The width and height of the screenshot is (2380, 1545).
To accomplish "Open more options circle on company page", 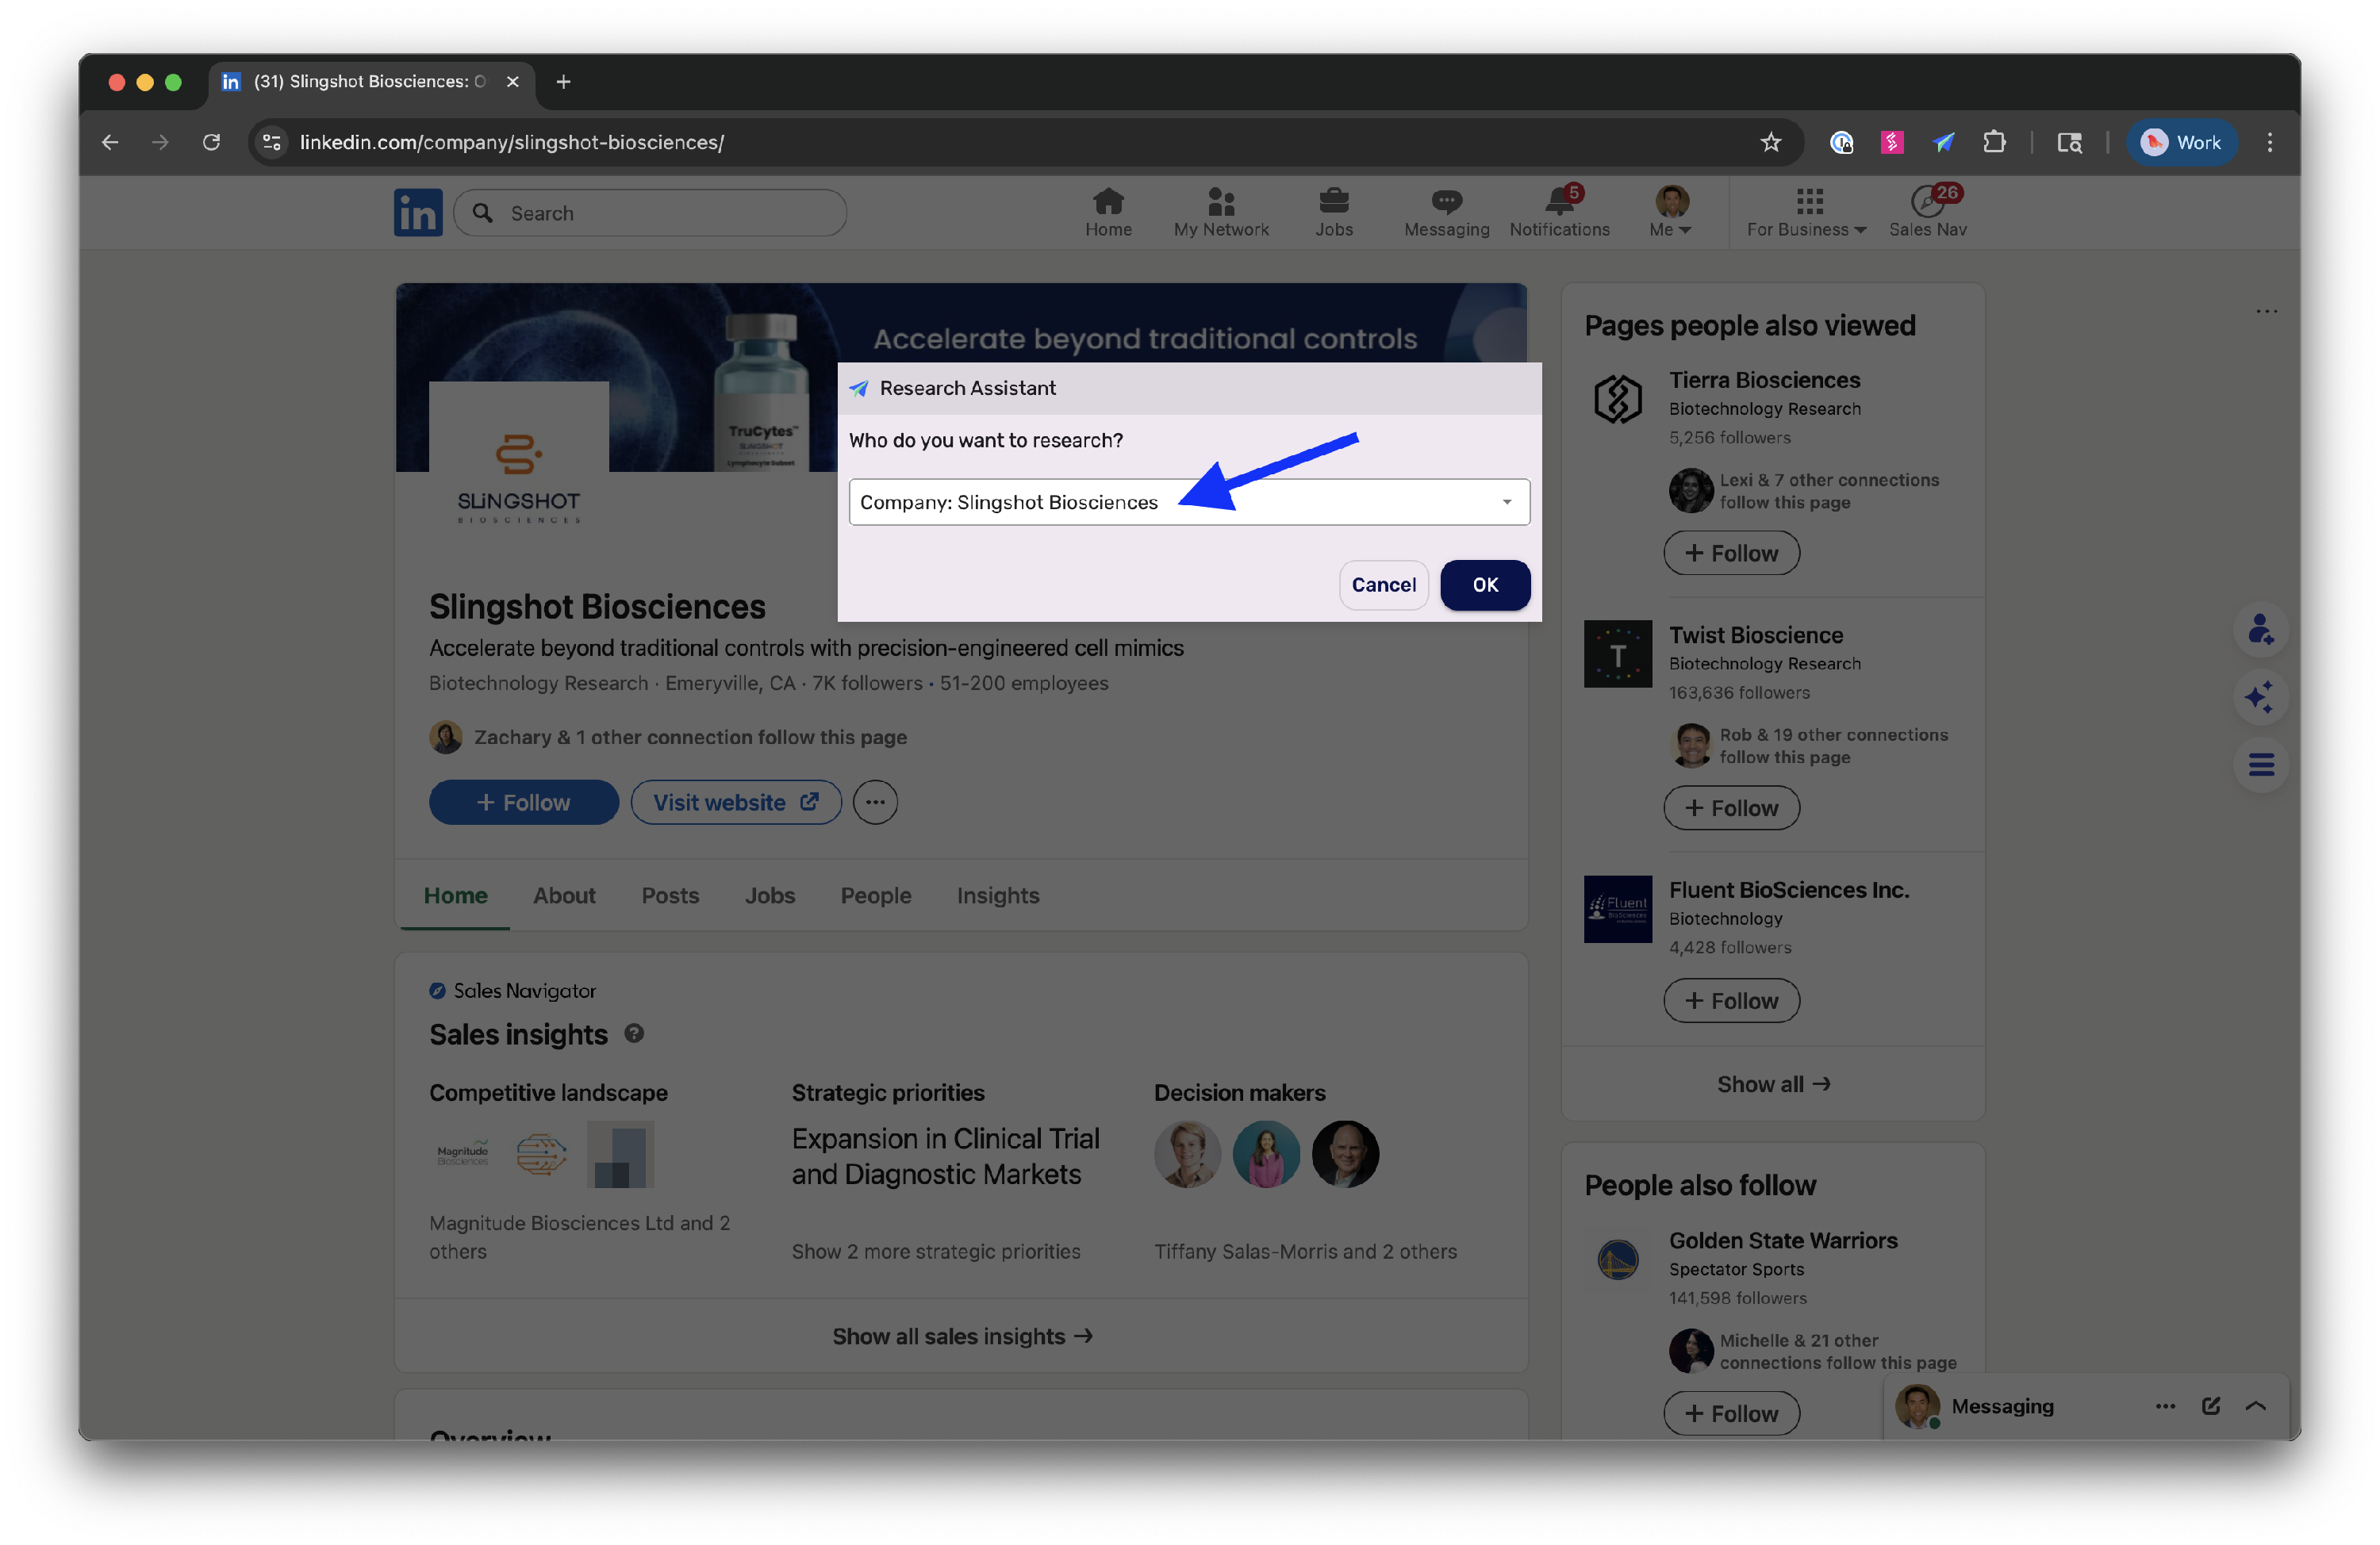I will (875, 802).
